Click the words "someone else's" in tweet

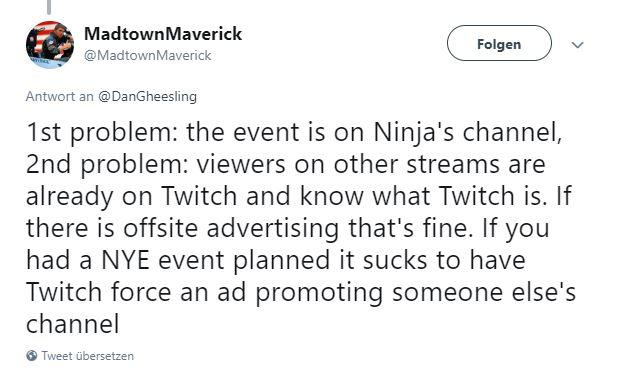pos(484,292)
